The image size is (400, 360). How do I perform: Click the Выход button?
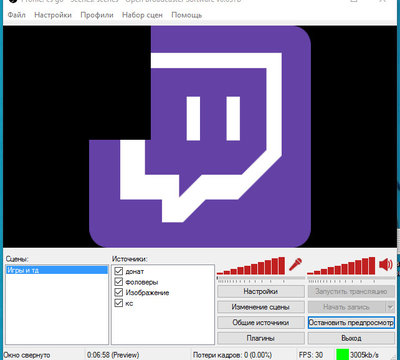click(x=351, y=338)
